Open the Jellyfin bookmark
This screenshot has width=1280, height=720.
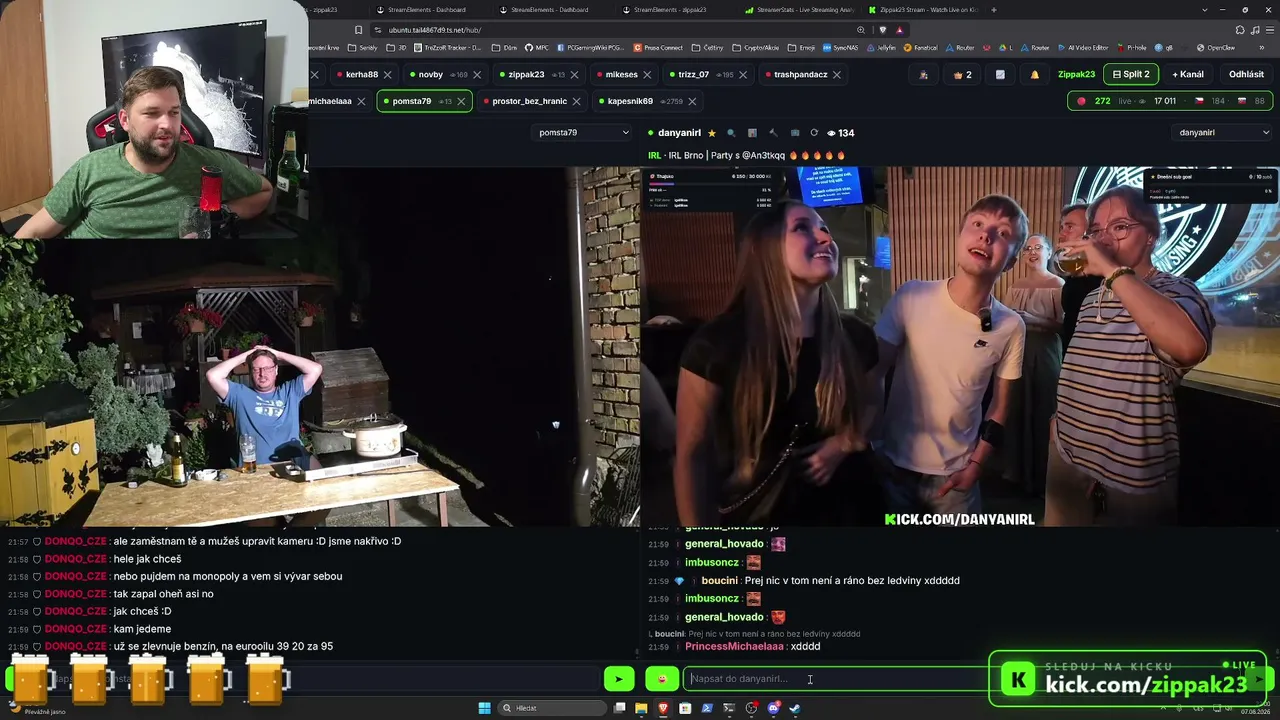click(881, 48)
